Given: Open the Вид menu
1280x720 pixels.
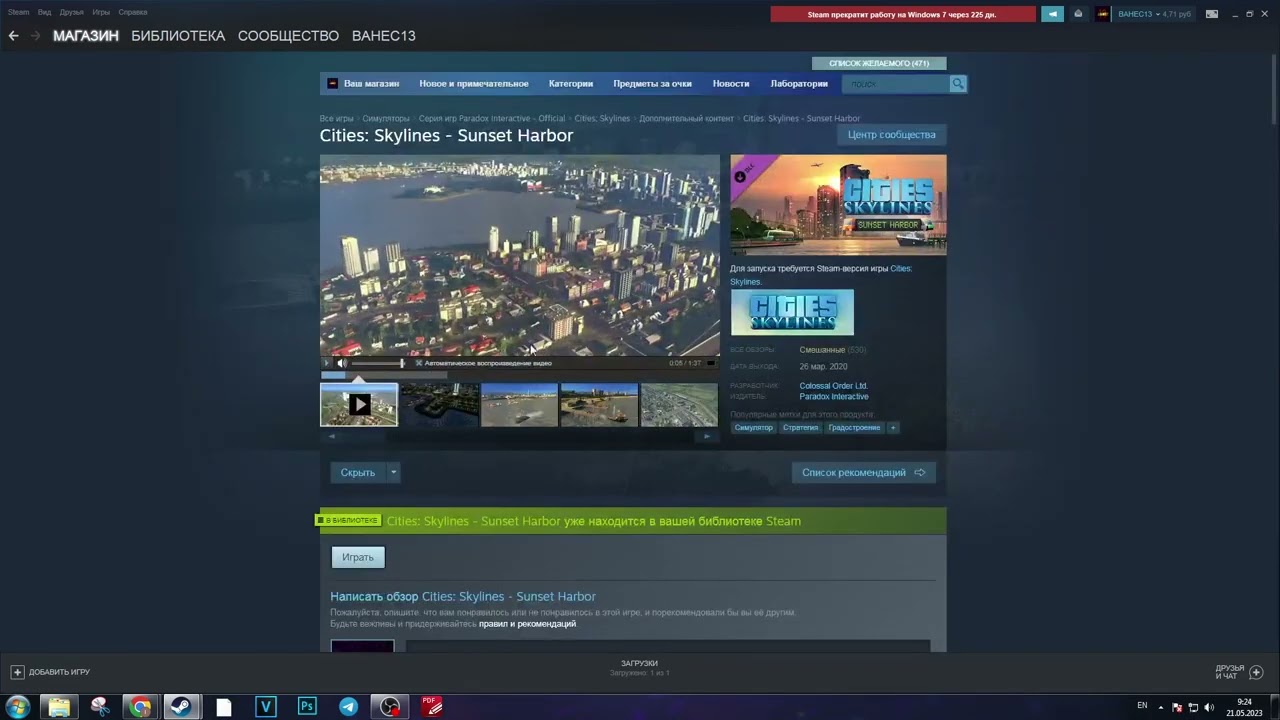Looking at the screenshot, I should tap(45, 12).
